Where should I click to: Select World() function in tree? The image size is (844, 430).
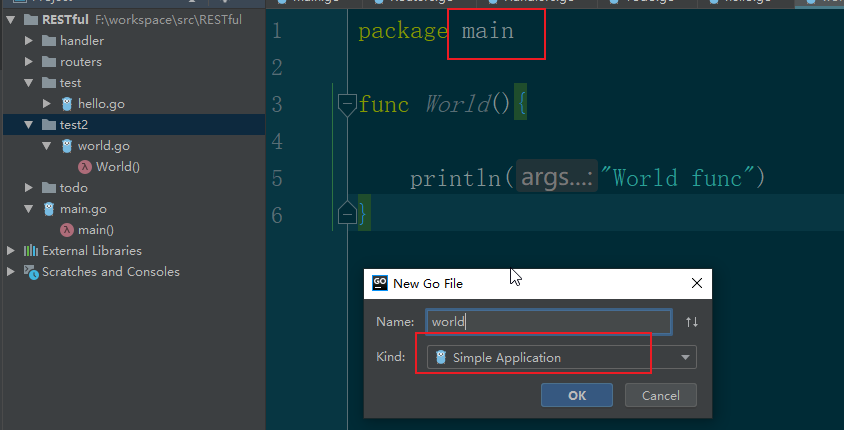118,167
